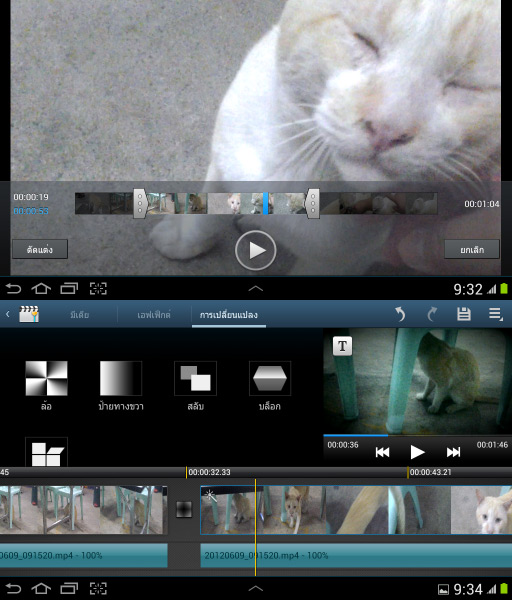Switch to the มีเดีย tab
Image resolution: width=512 pixels, height=600 pixels.
click(x=80, y=315)
